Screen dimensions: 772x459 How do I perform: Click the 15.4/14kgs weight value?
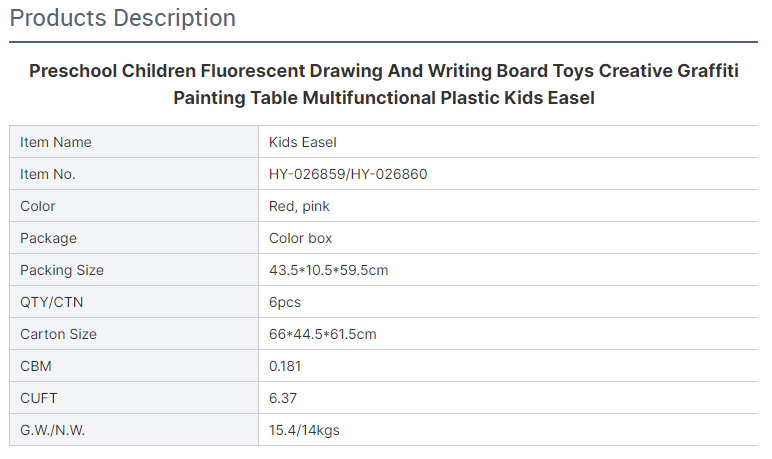pyautogui.click(x=304, y=430)
